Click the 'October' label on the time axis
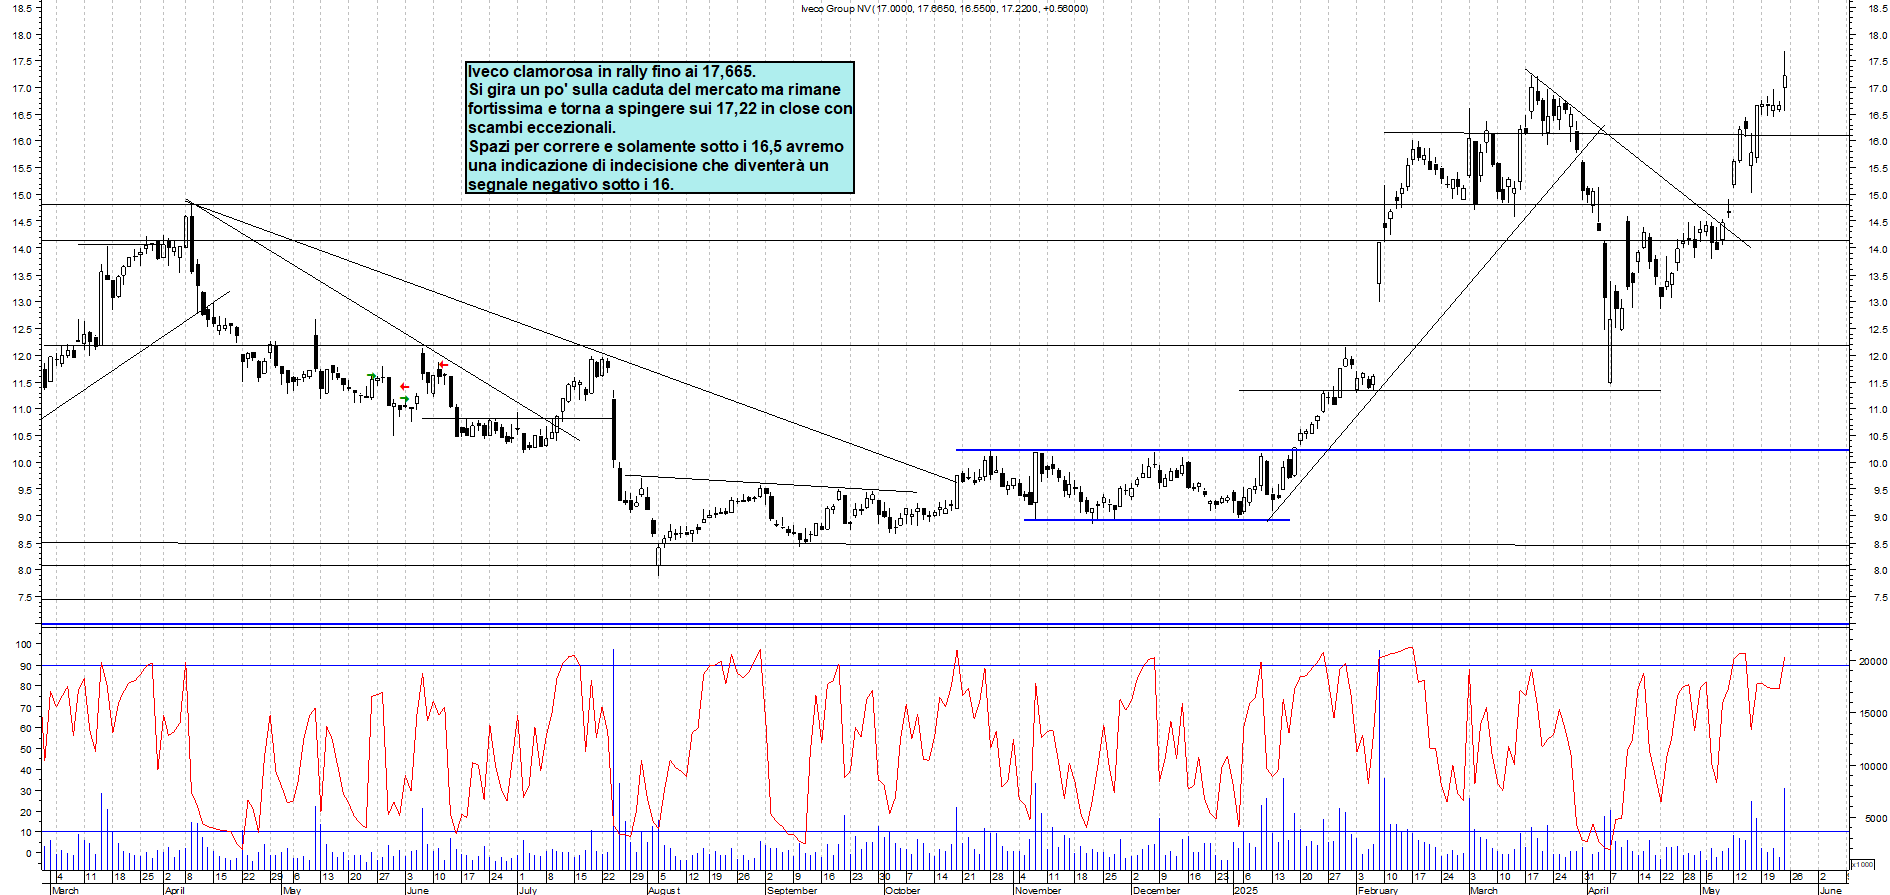The width and height of the screenshot is (1890, 895). coord(902,890)
